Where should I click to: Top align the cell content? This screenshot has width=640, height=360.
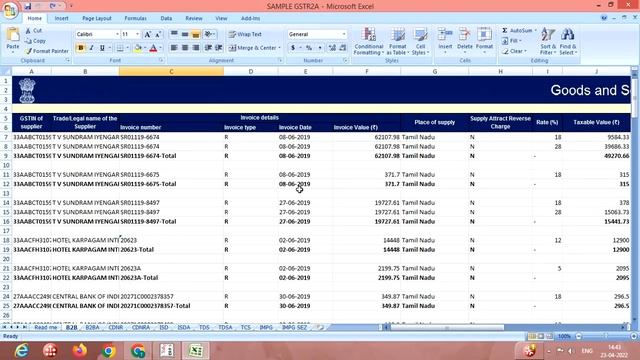pos(174,34)
